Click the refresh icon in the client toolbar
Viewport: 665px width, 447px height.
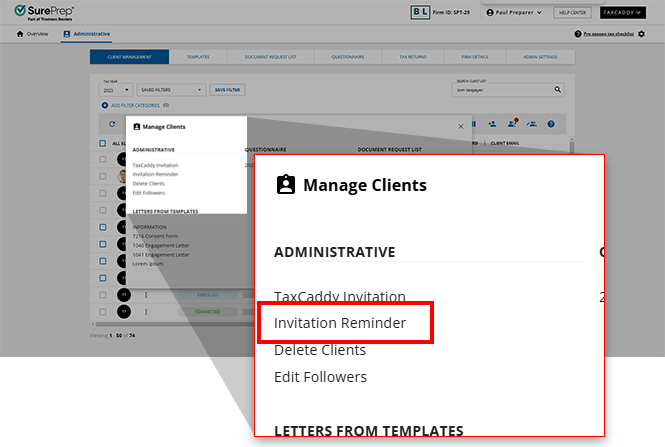click(112, 124)
